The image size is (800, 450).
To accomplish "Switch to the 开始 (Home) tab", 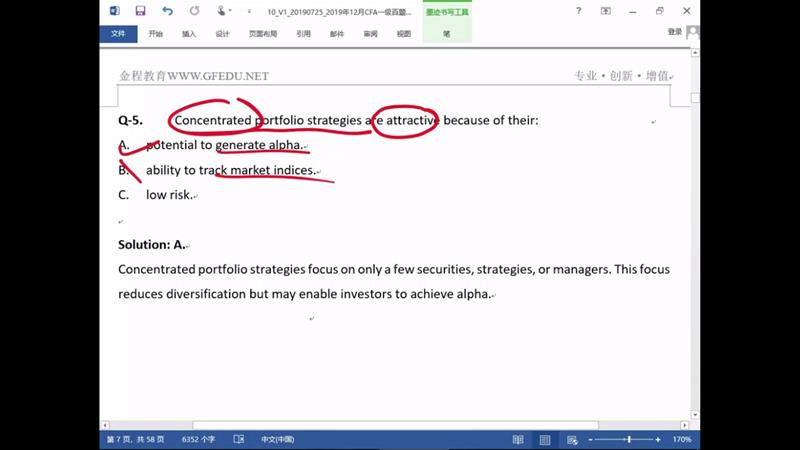I will click(x=156, y=34).
